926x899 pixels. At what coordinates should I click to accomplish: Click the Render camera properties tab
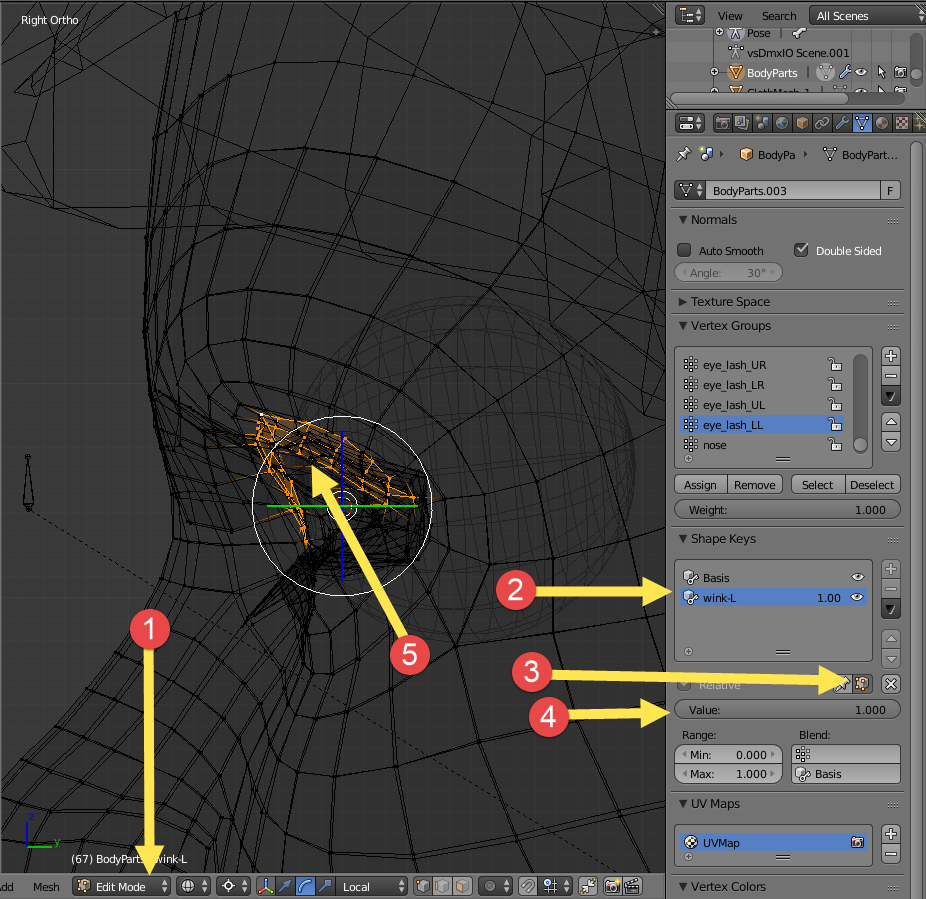(721, 123)
